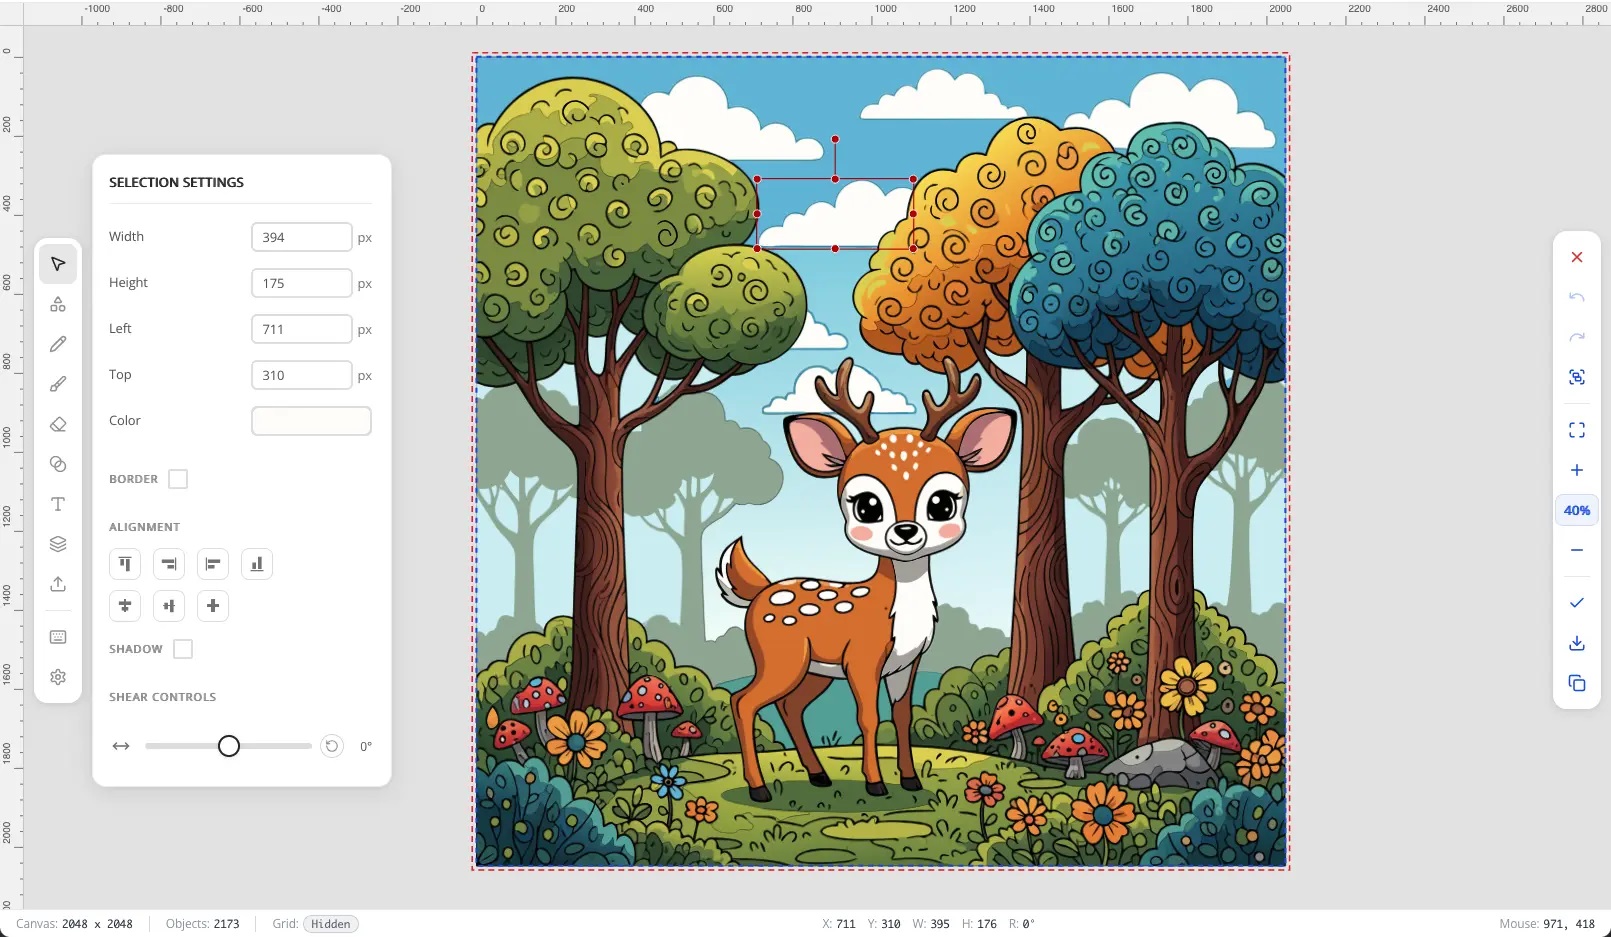Screen dimensions: 1611x937
Task: Click the 40% zoom level button
Action: tap(1577, 510)
